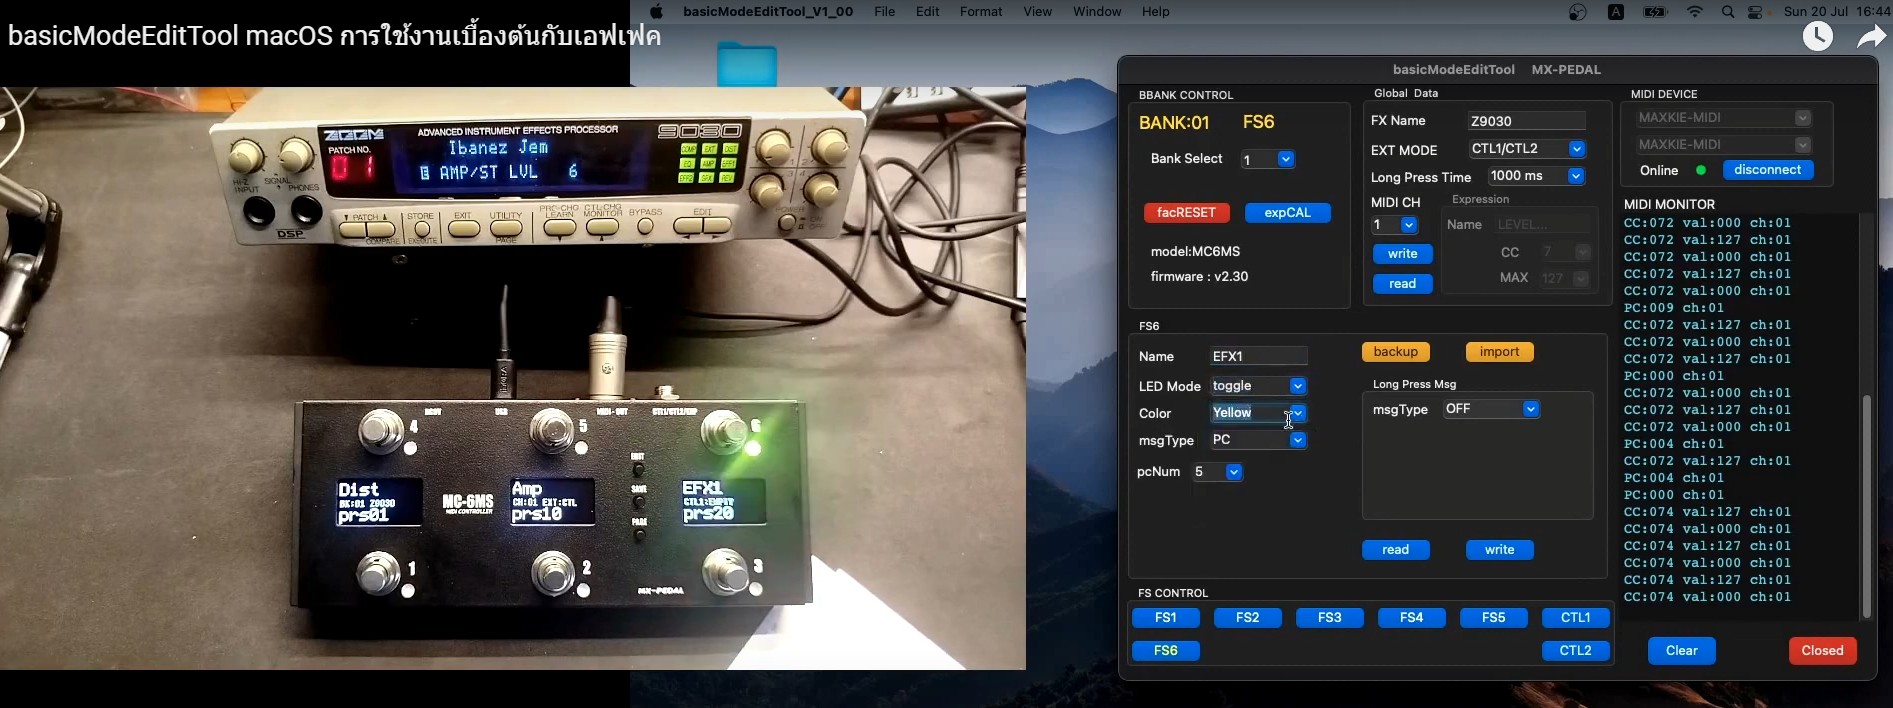This screenshot has height=708, width=1893.
Task: Change the LED Mode toggle dropdown
Action: 1297,386
